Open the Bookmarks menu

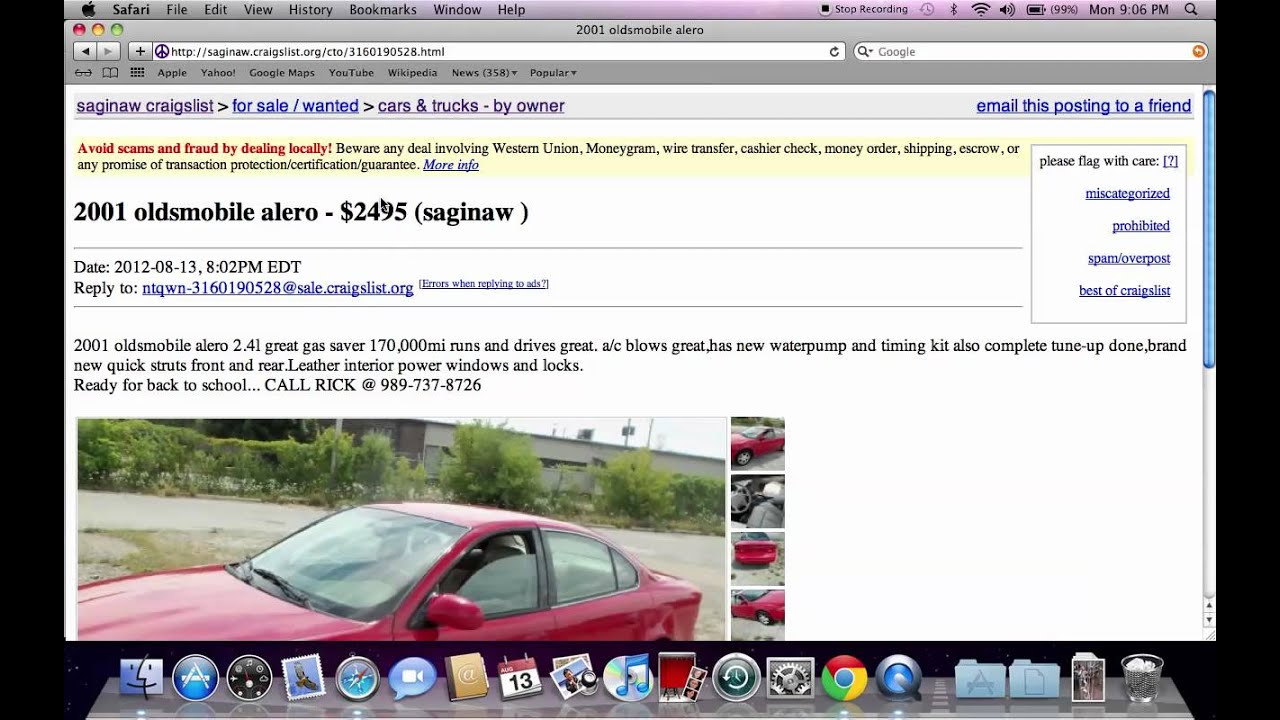(383, 9)
